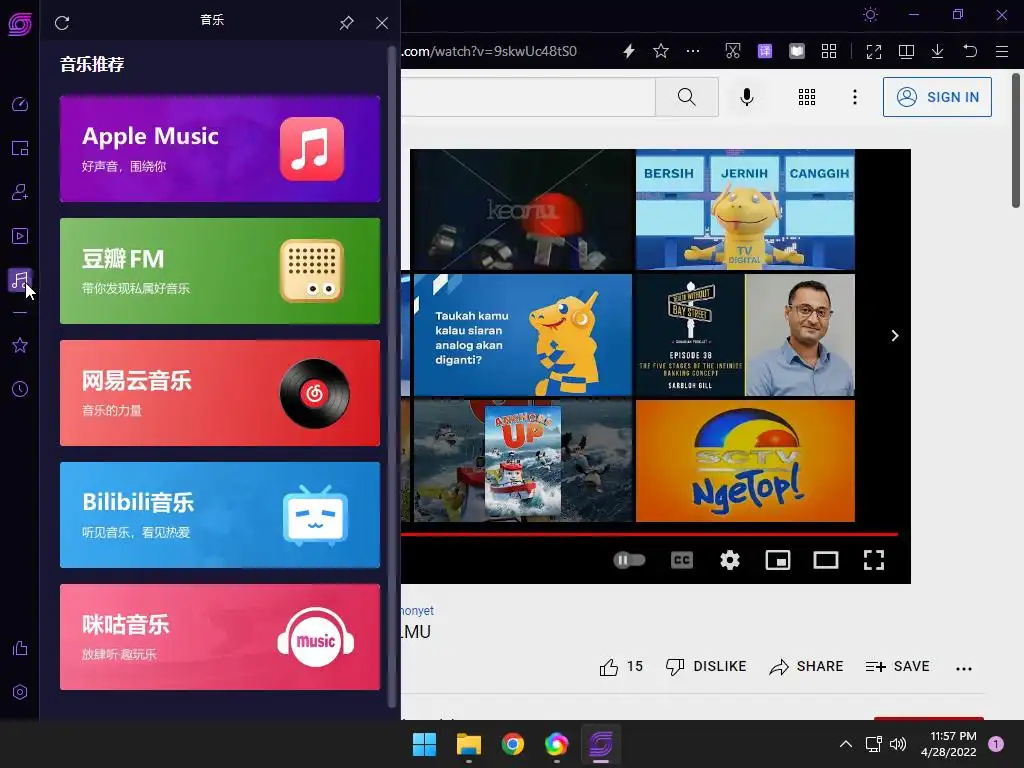Screen dimensions: 1024x768
Task: Click the thumbs-up feedback sidebar icon
Action: coord(20,648)
